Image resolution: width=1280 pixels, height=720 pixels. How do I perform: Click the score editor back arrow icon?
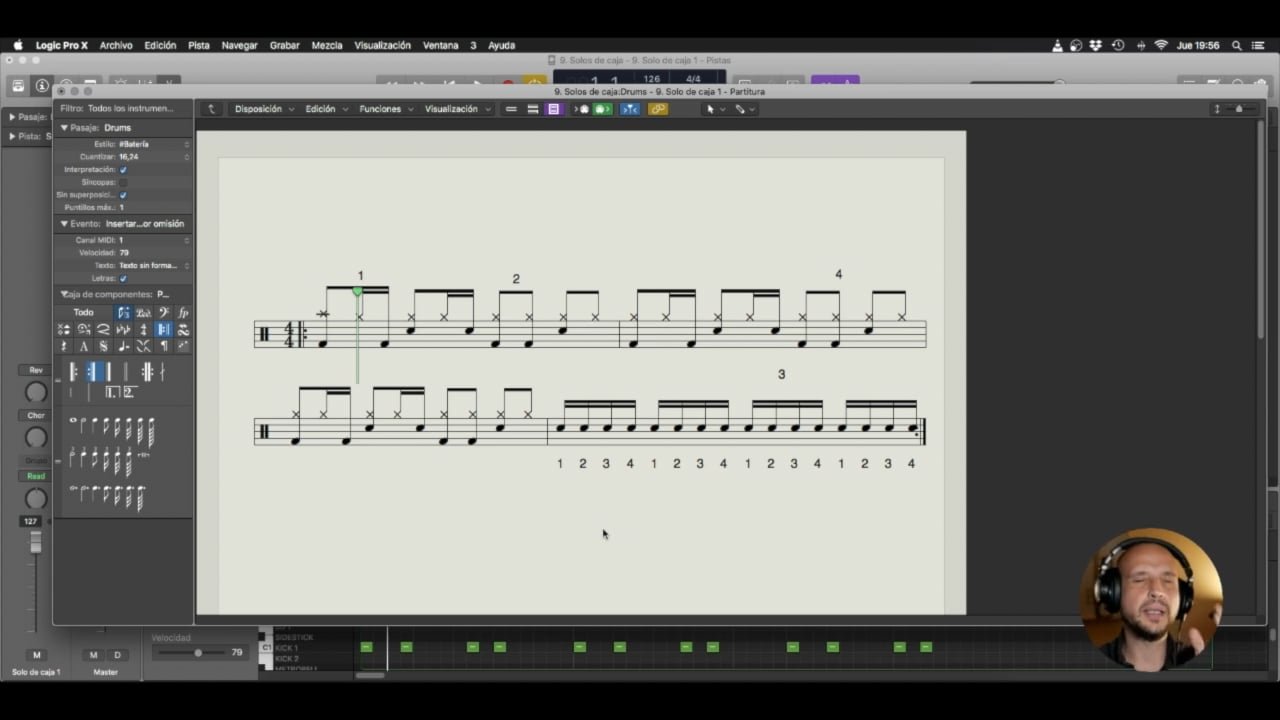coord(210,109)
